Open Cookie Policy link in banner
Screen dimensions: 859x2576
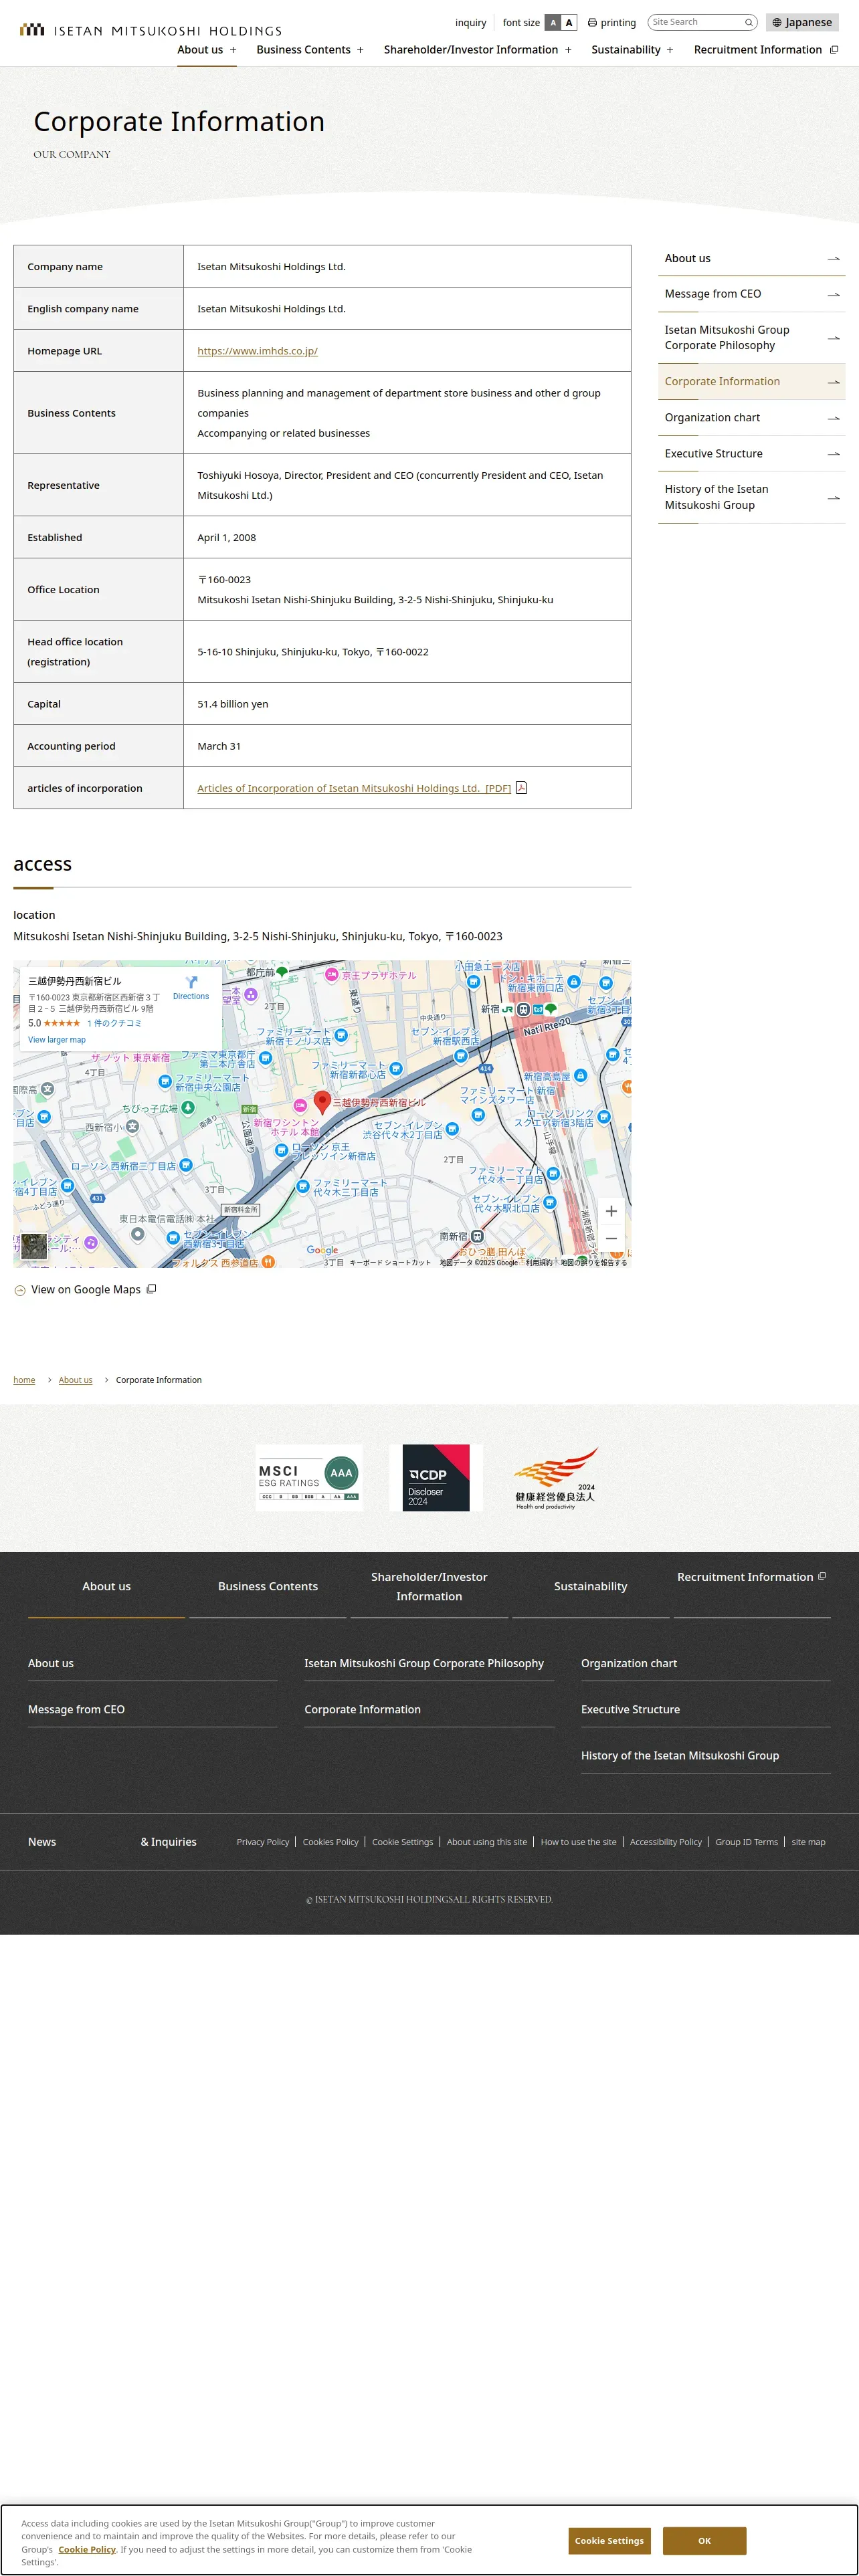(x=87, y=2549)
